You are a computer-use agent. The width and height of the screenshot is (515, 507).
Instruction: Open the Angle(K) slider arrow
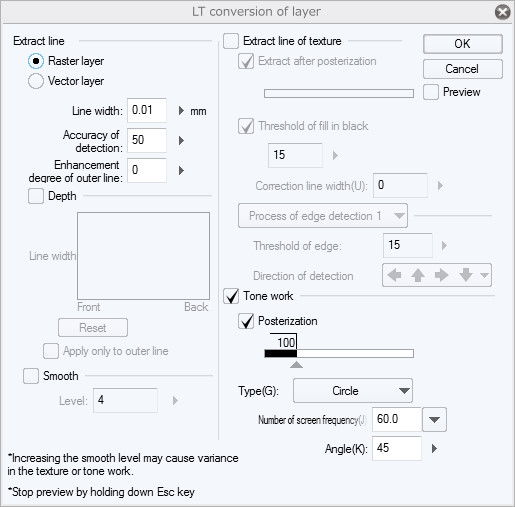coord(434,448)
